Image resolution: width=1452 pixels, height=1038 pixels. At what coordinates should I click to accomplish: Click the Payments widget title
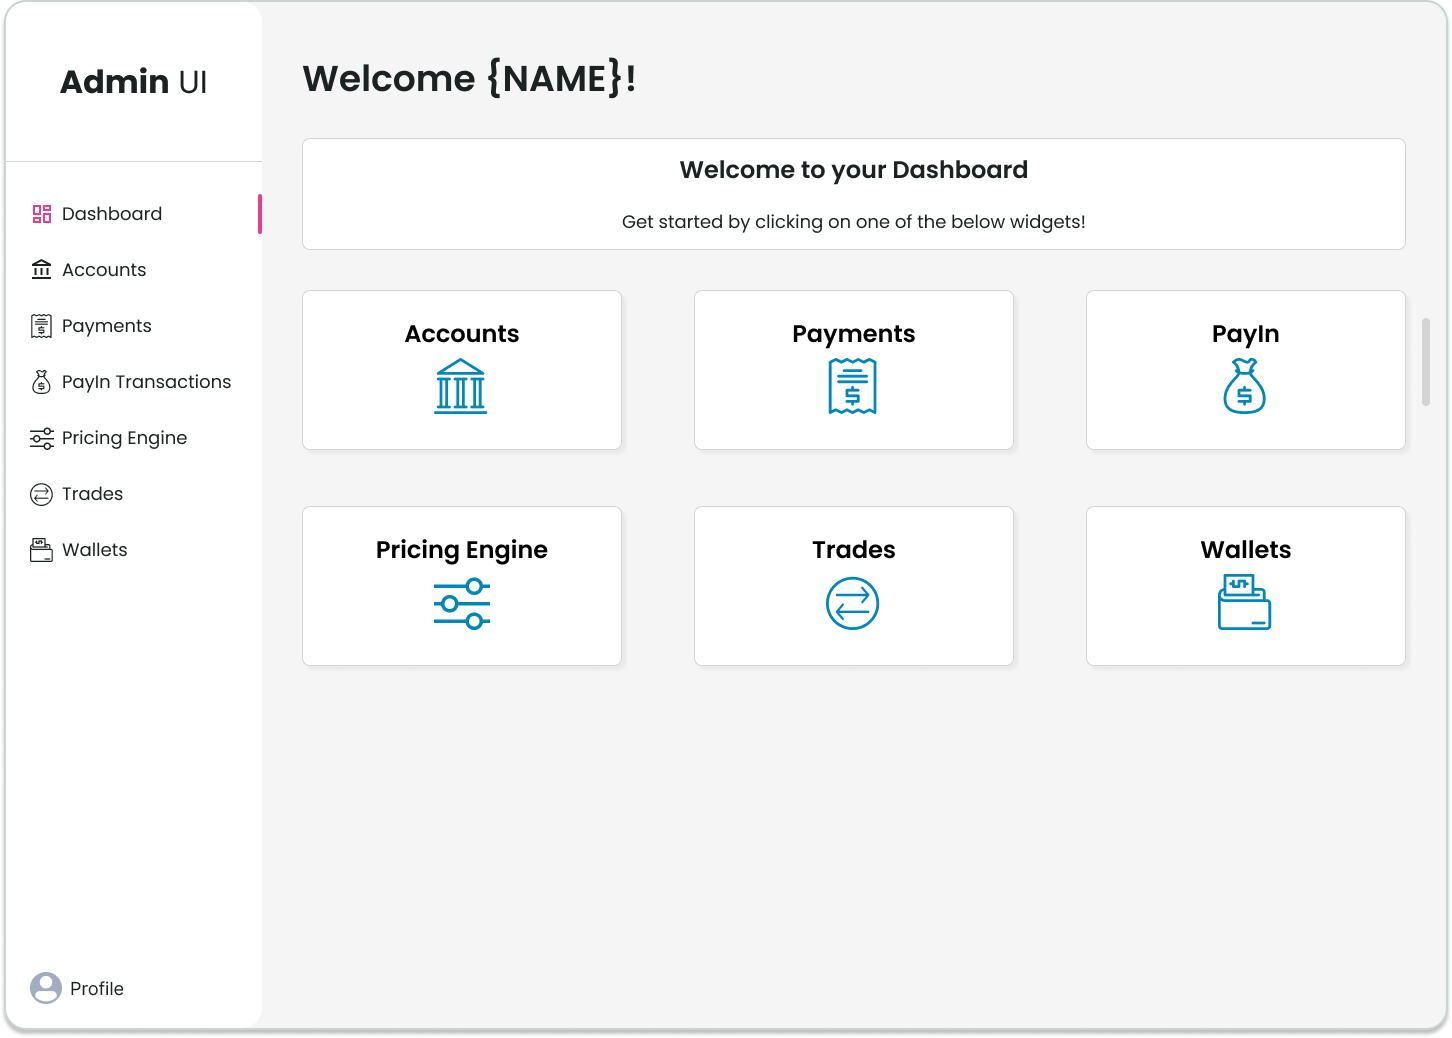pyautogui.click(x=854, y=334)
